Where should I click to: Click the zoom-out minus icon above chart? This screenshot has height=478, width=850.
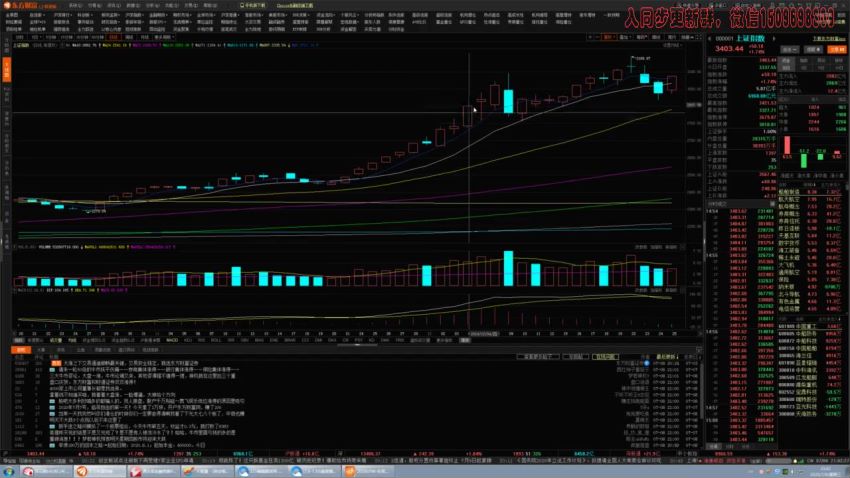coord(597,37)
